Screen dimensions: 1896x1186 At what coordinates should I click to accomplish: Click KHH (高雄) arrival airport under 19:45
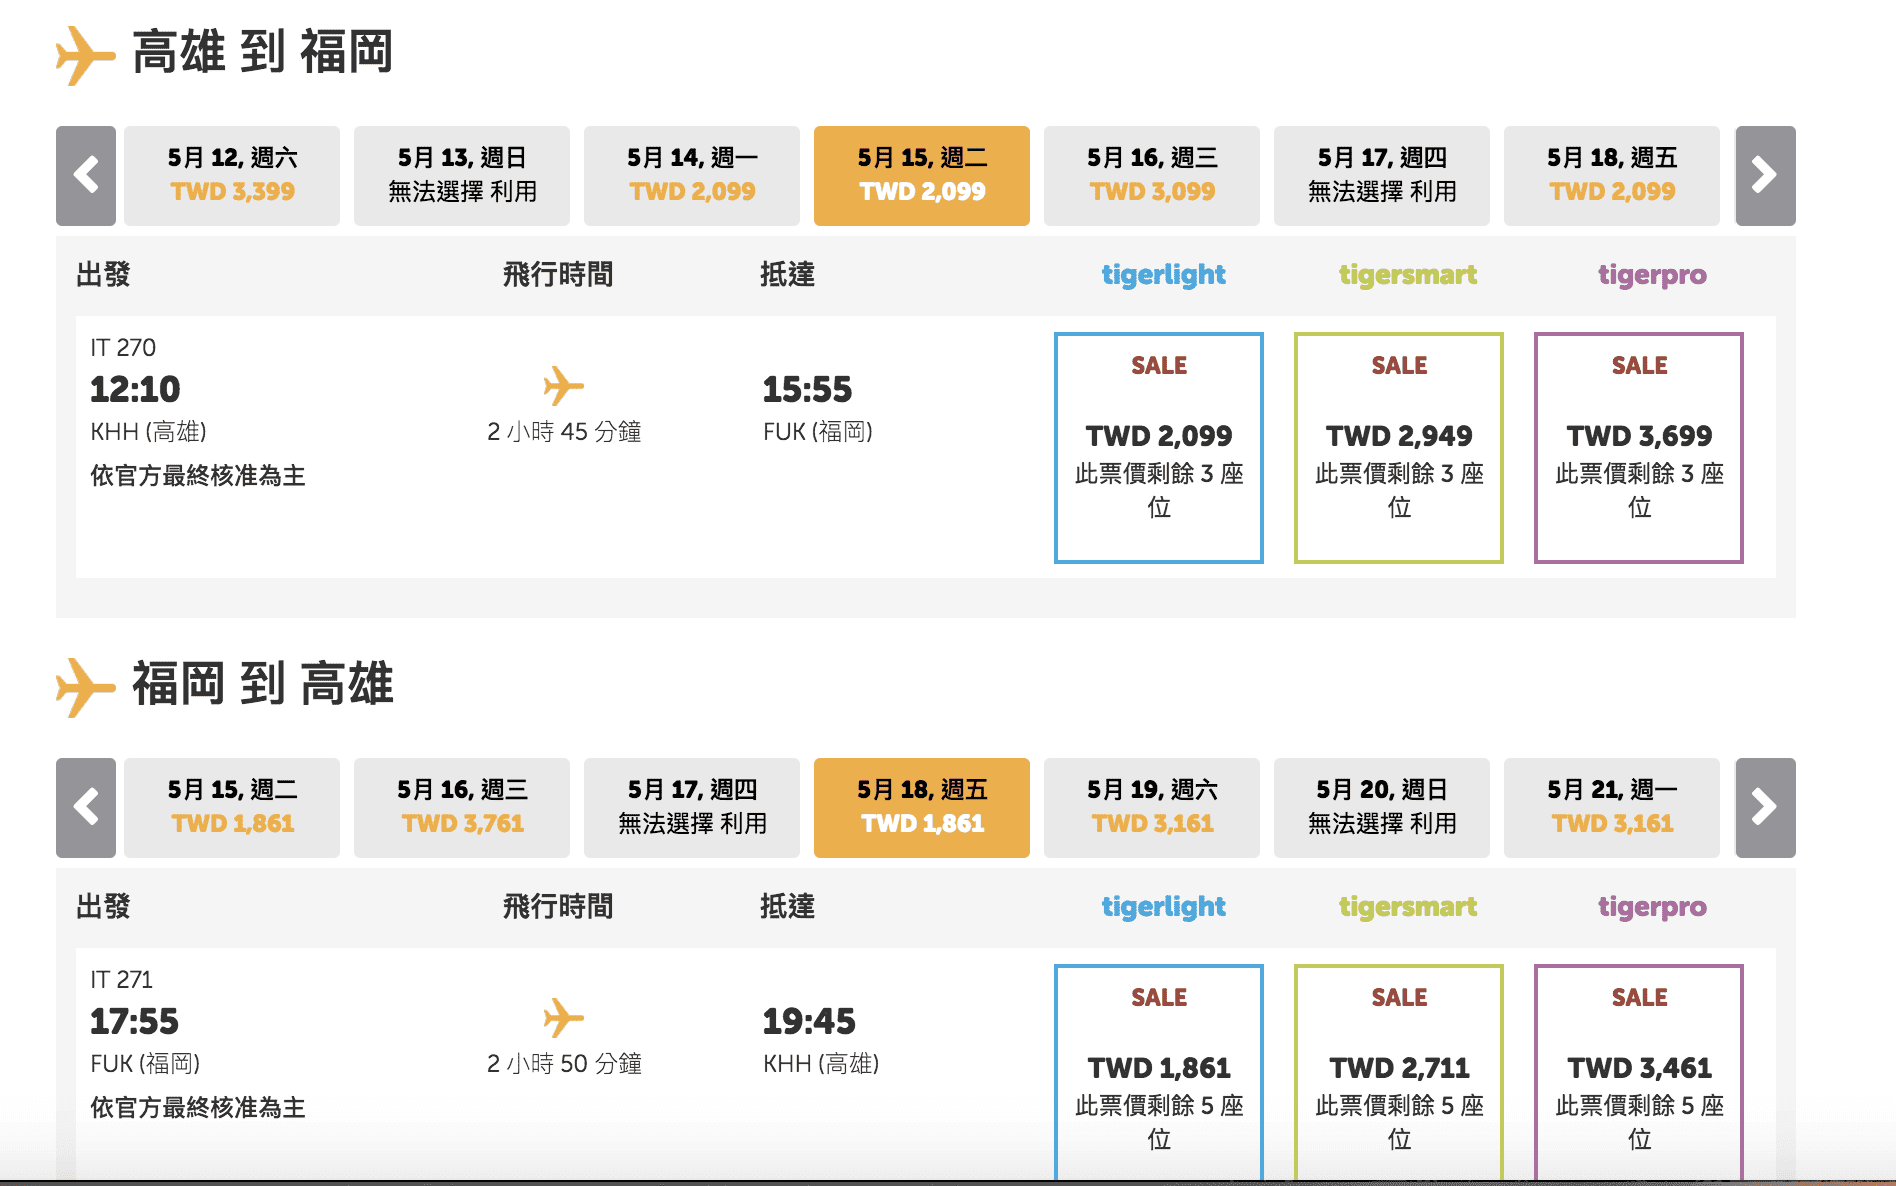tap(821, 1064)
